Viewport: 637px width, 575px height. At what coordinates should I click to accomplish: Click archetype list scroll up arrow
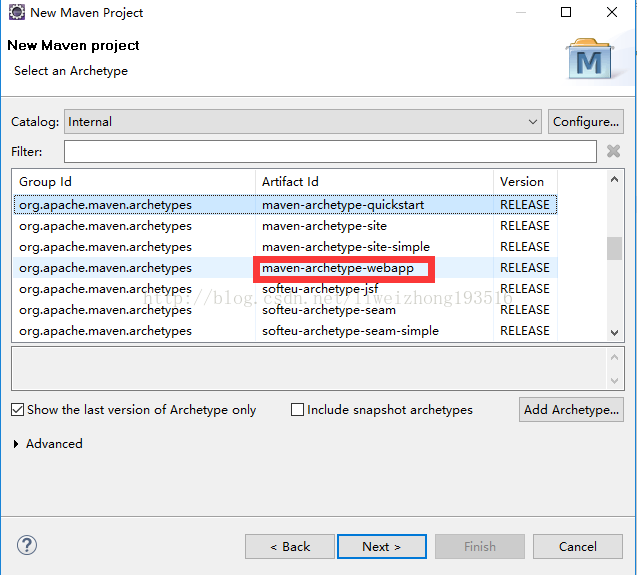coord(614,179)
